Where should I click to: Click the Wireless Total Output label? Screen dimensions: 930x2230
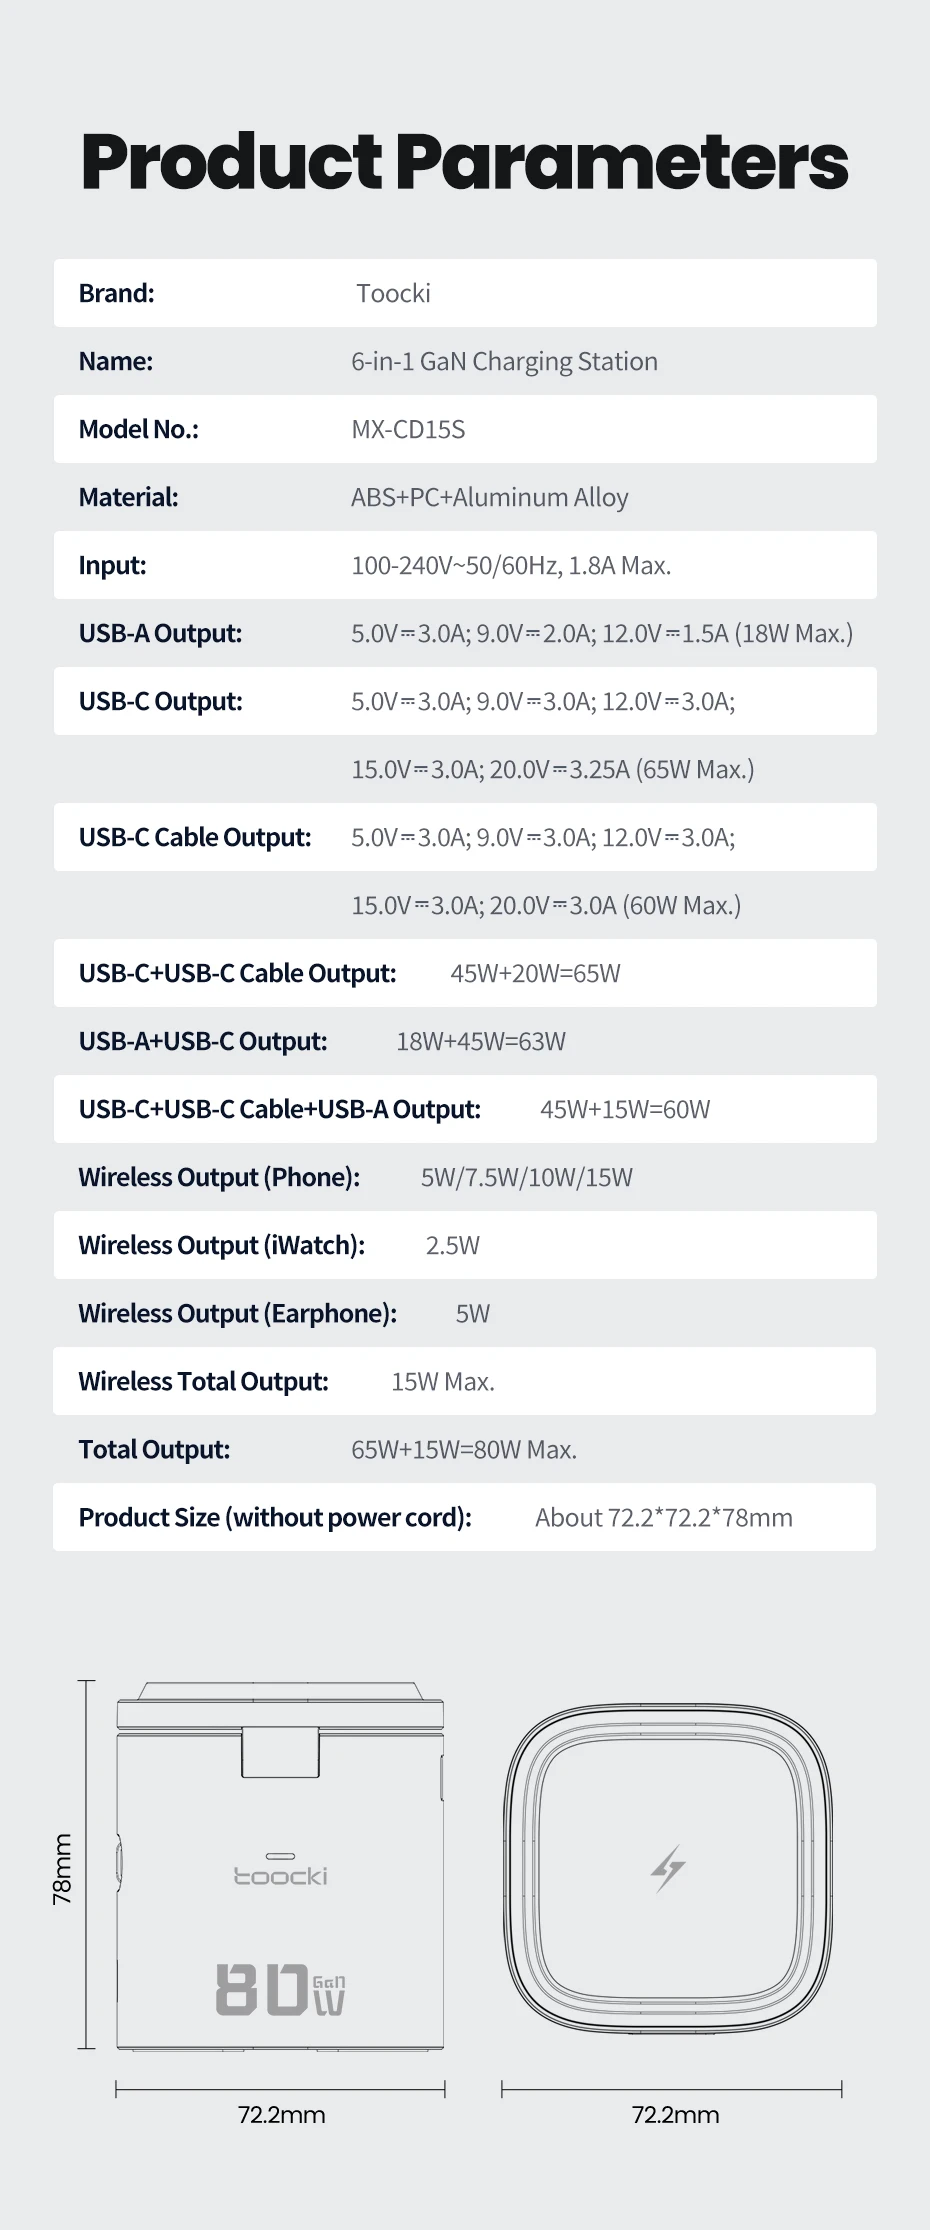[203, 1381]
